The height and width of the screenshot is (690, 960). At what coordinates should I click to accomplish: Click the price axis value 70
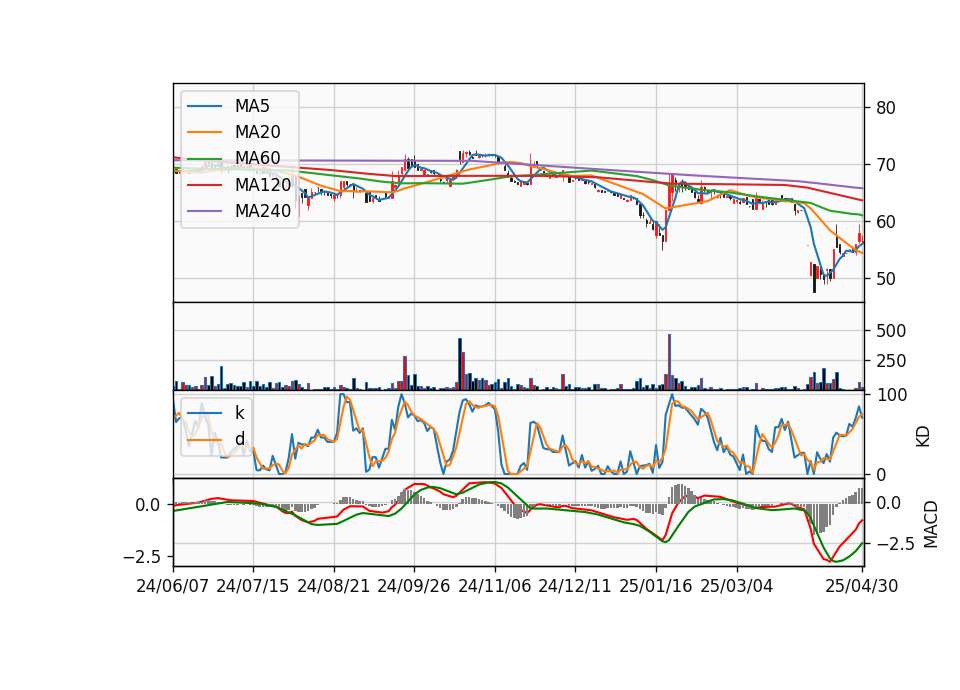(x=886, y=165)
